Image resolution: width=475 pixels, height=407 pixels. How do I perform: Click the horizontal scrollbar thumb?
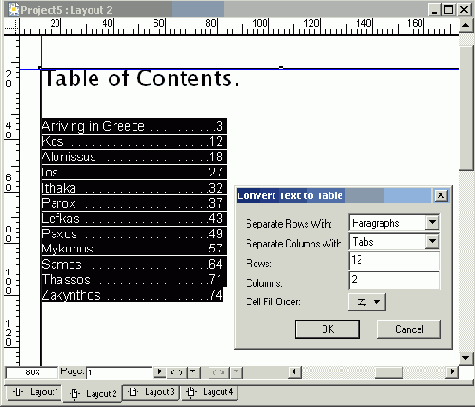tap(389, 372)
